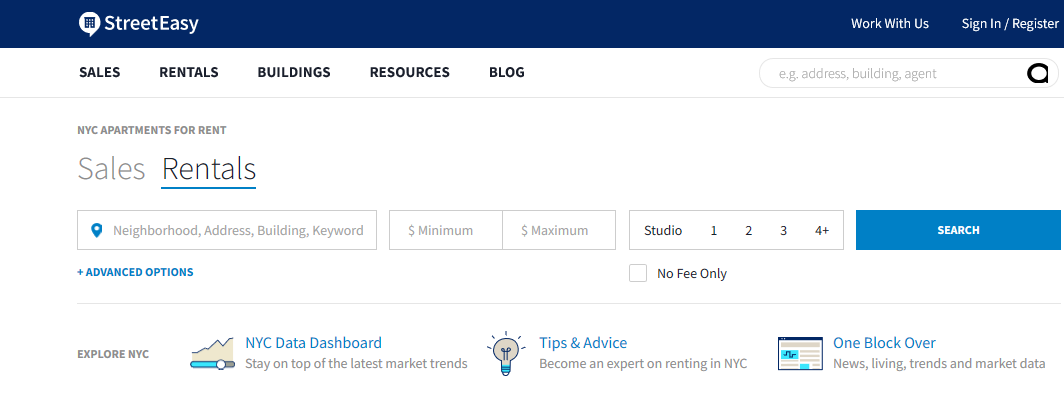1064x401 pixels.
Task: Open the BUILDINGS menu
Action: [294, 72]
